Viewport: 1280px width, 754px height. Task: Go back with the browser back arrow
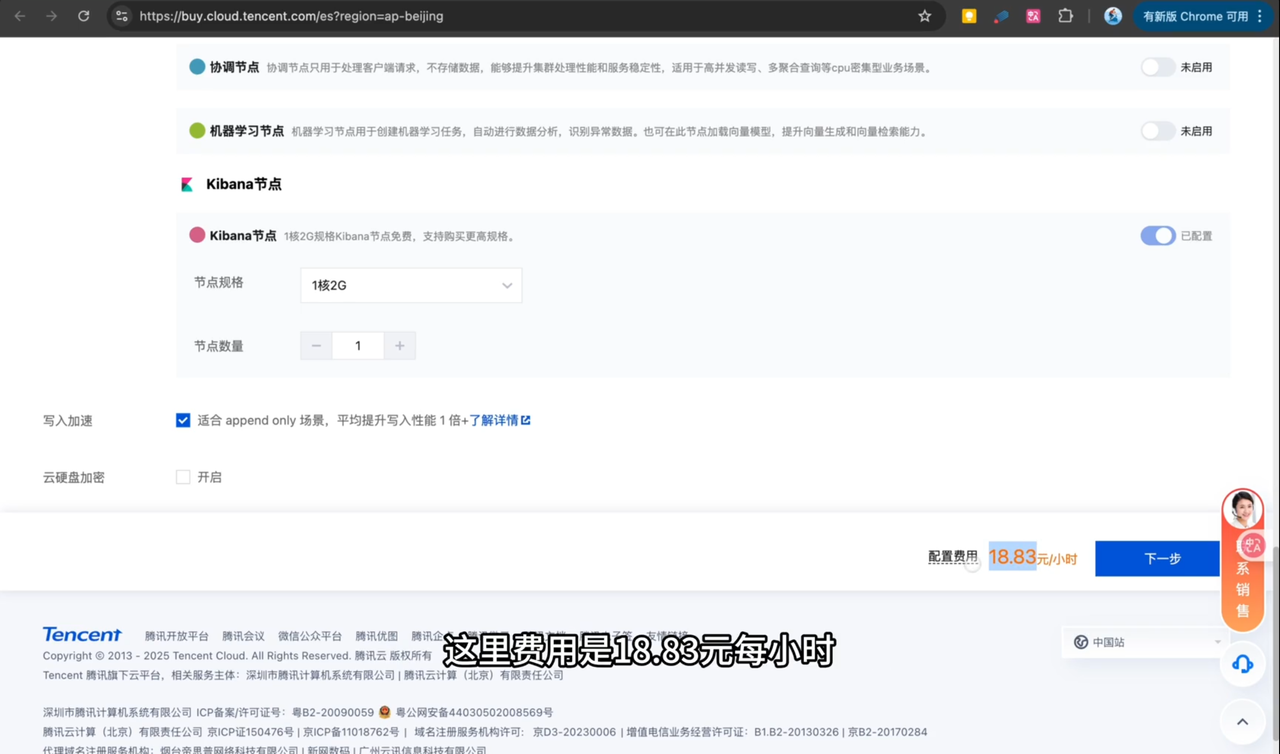(x=20, y=16)
